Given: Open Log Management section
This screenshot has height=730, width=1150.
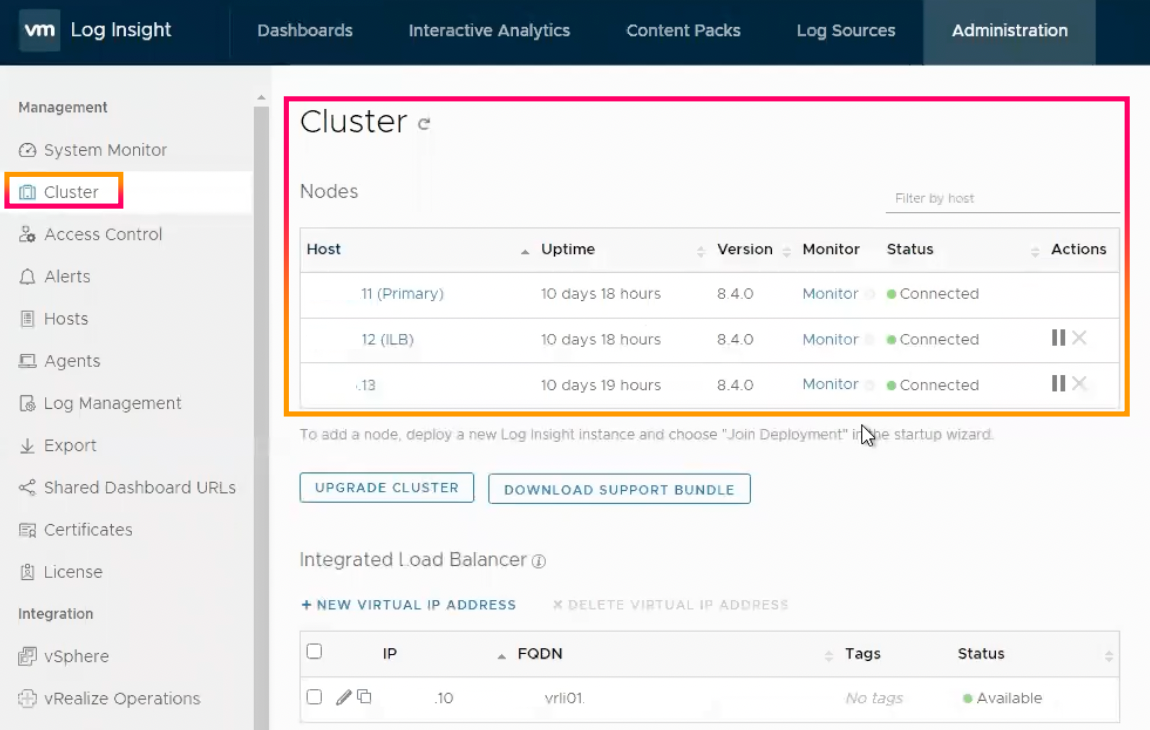Looking at the screenshot, I should (112, 404).
